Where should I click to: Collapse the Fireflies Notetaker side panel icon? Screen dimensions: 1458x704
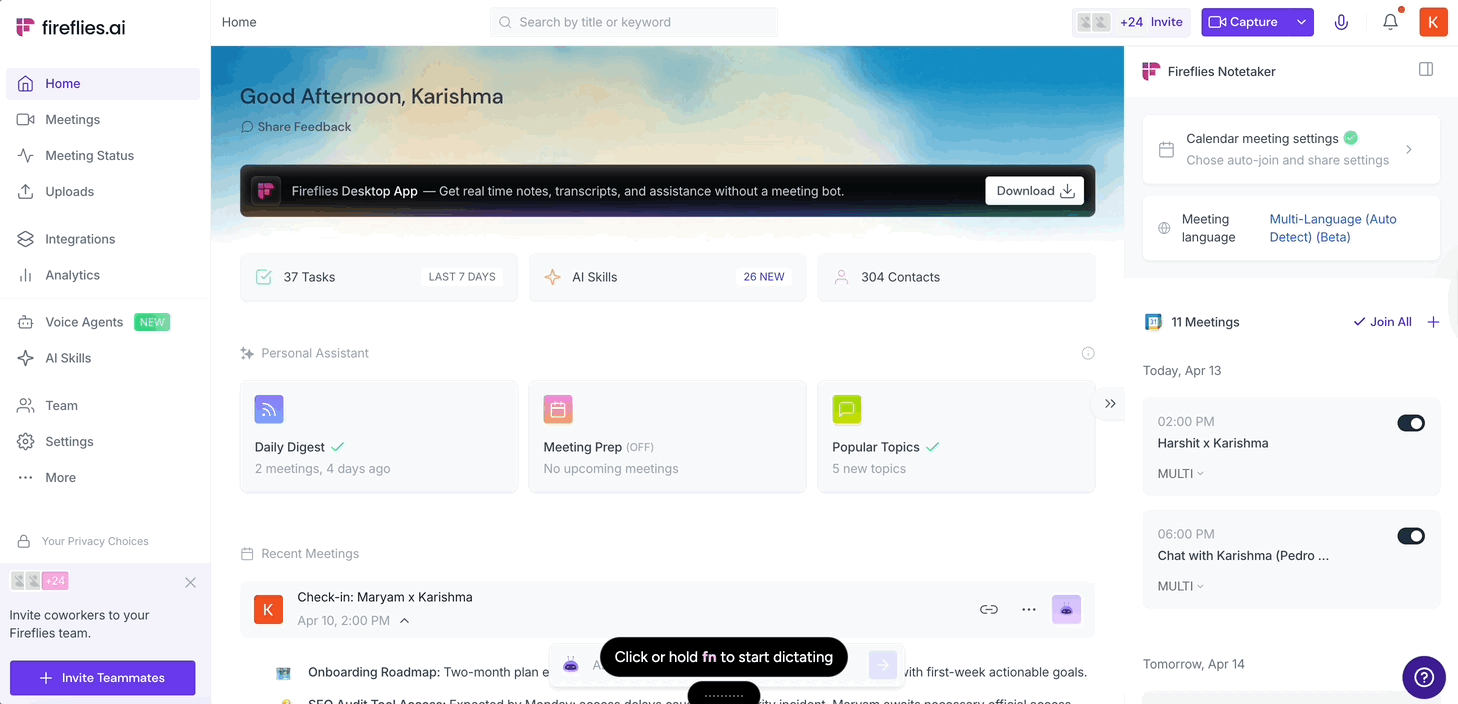click(1426, 69)
